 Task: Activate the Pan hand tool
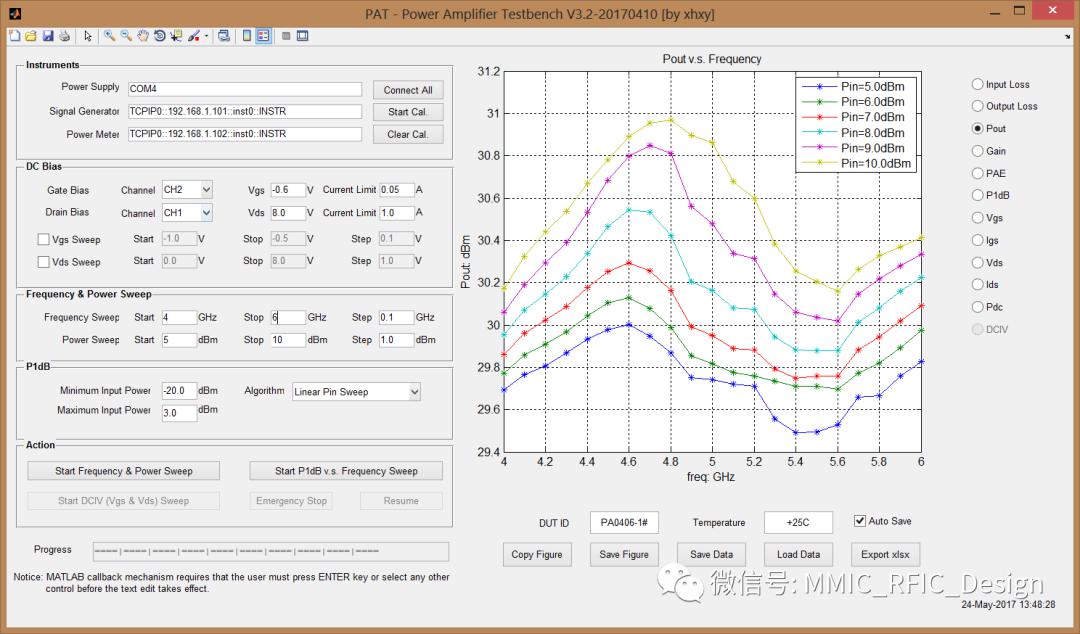(143, 36)
